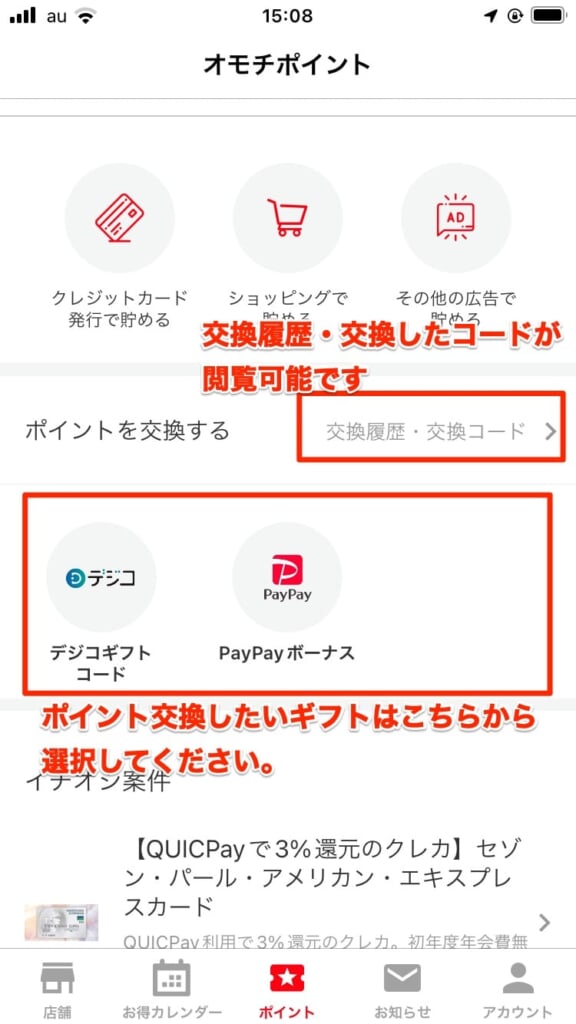Tap the Saison Pearl Amex card thumbnail
This screenshot has height=1024, width=576.
[61, 922]
